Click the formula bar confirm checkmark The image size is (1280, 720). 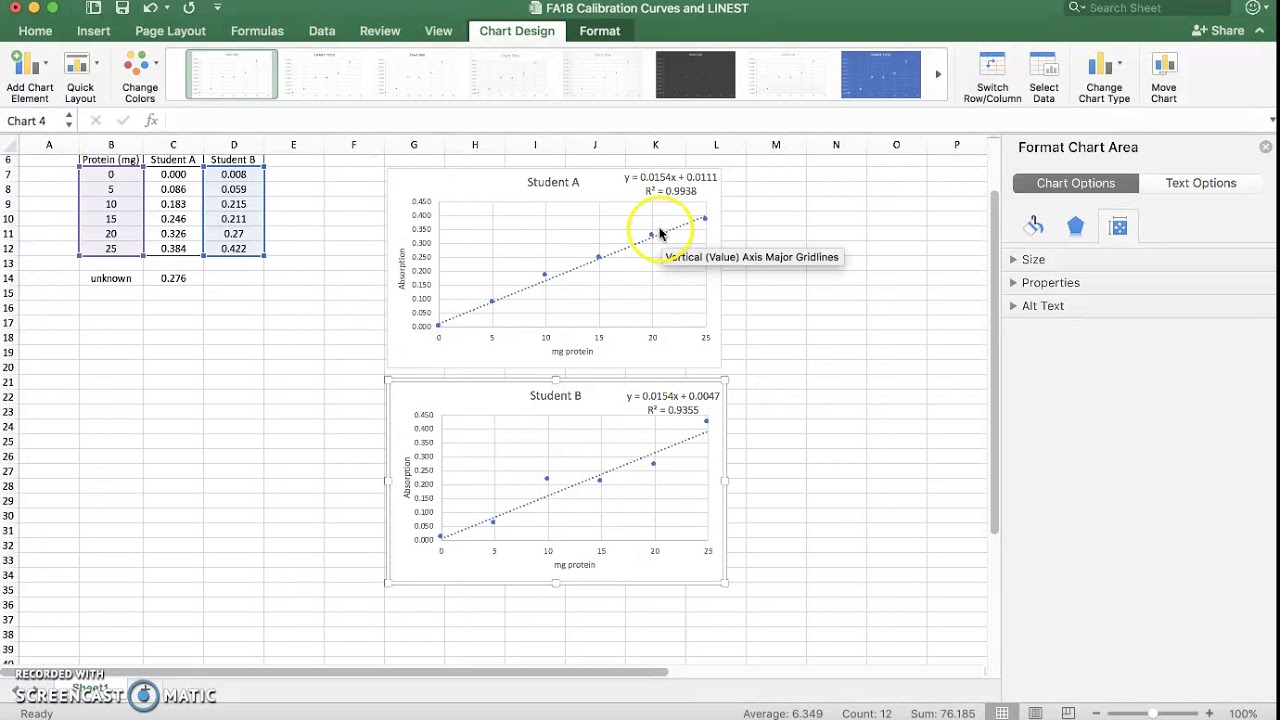pos(123,121)
